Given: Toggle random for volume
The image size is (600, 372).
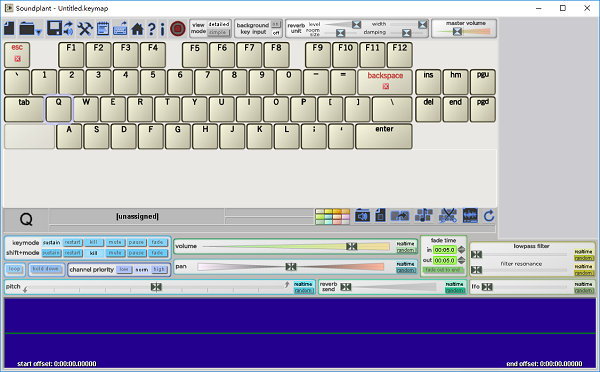Looking at the screenshot, I should (406, 250).
